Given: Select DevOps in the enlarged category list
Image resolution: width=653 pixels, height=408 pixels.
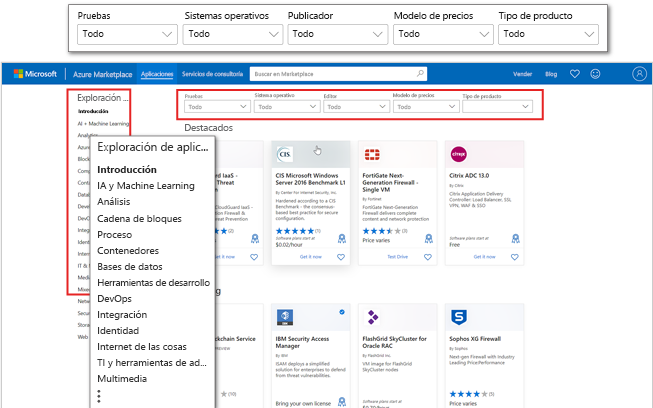Looking at the screenshot, I should (x=115, y=299).
